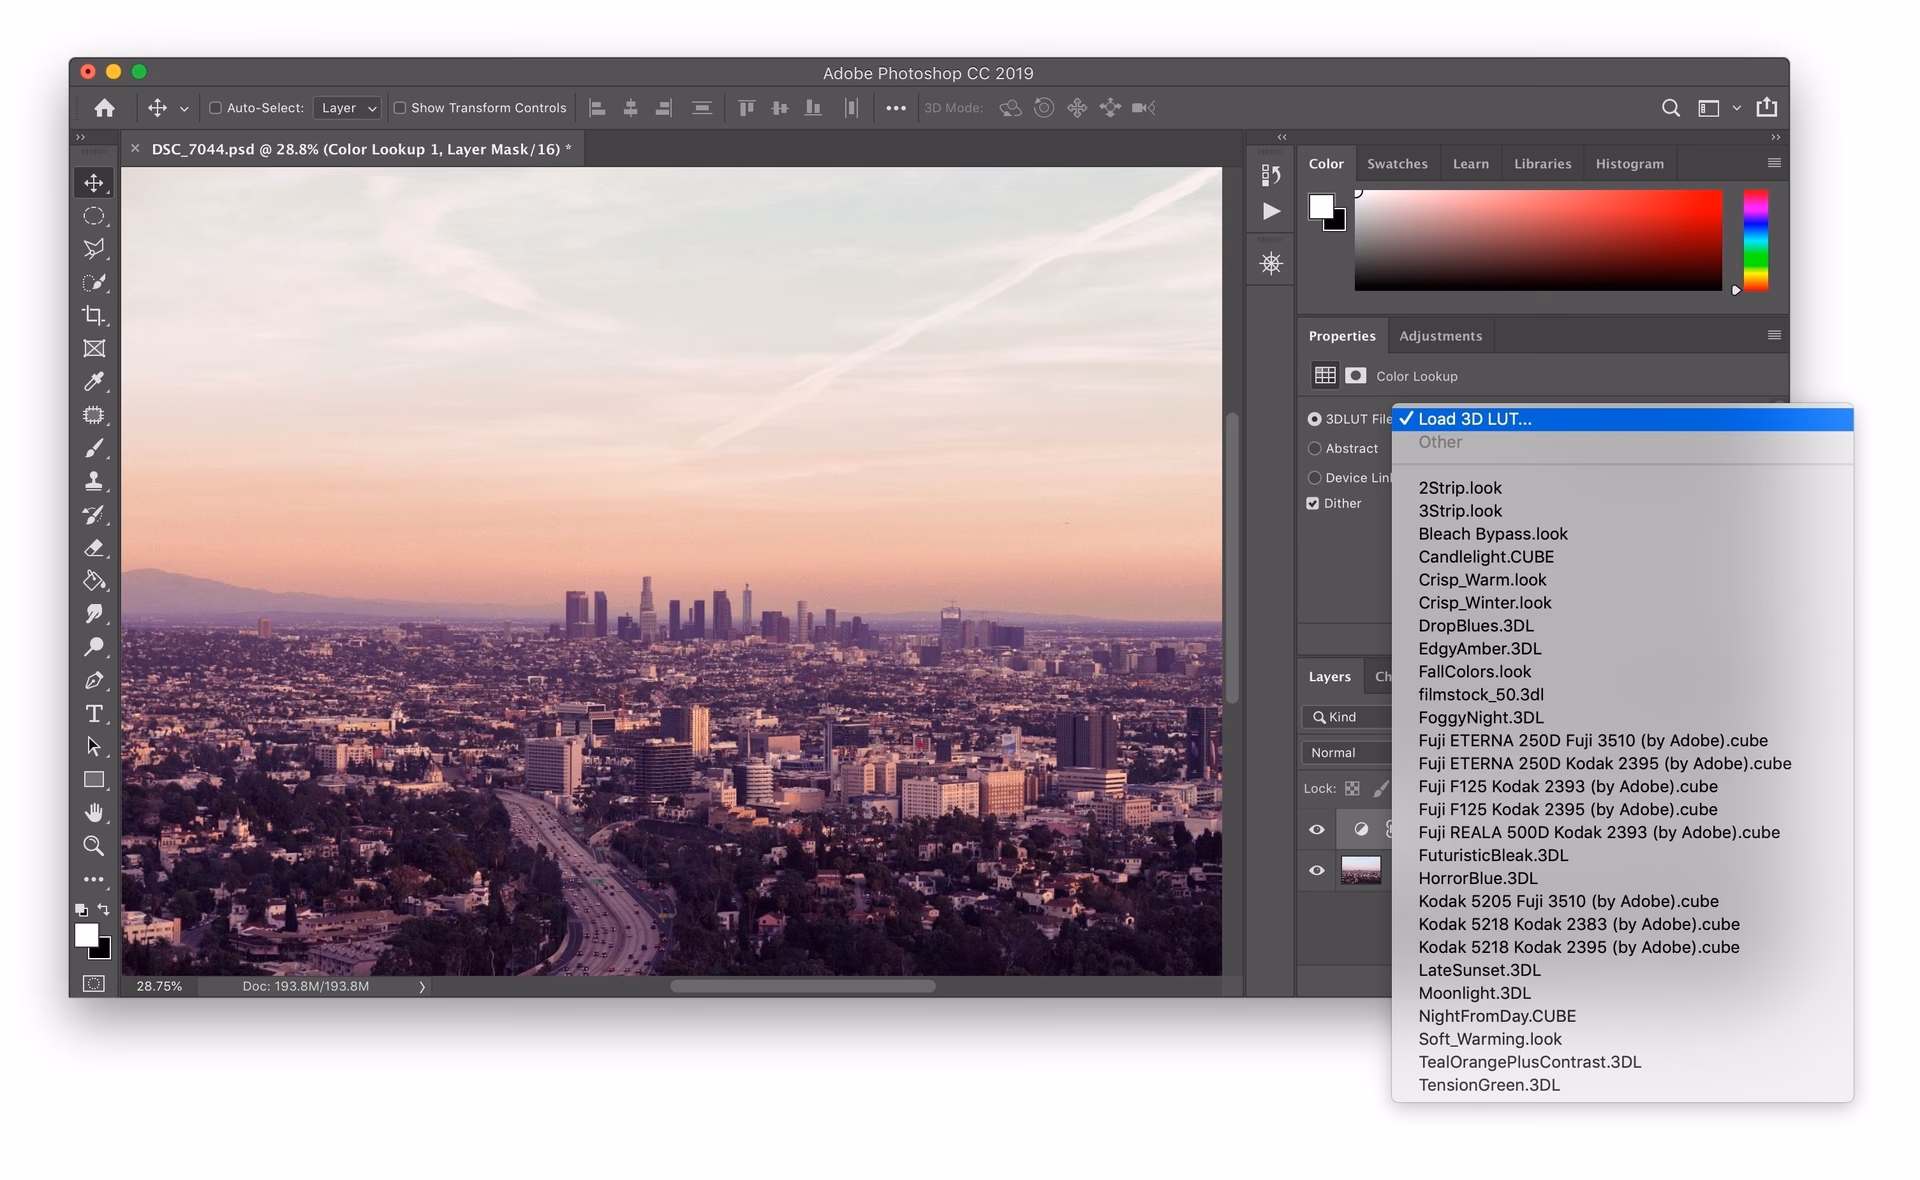1920x1180 pixels.
Task: Enable Auto-Select in the options bar
Action: [216, 108]
